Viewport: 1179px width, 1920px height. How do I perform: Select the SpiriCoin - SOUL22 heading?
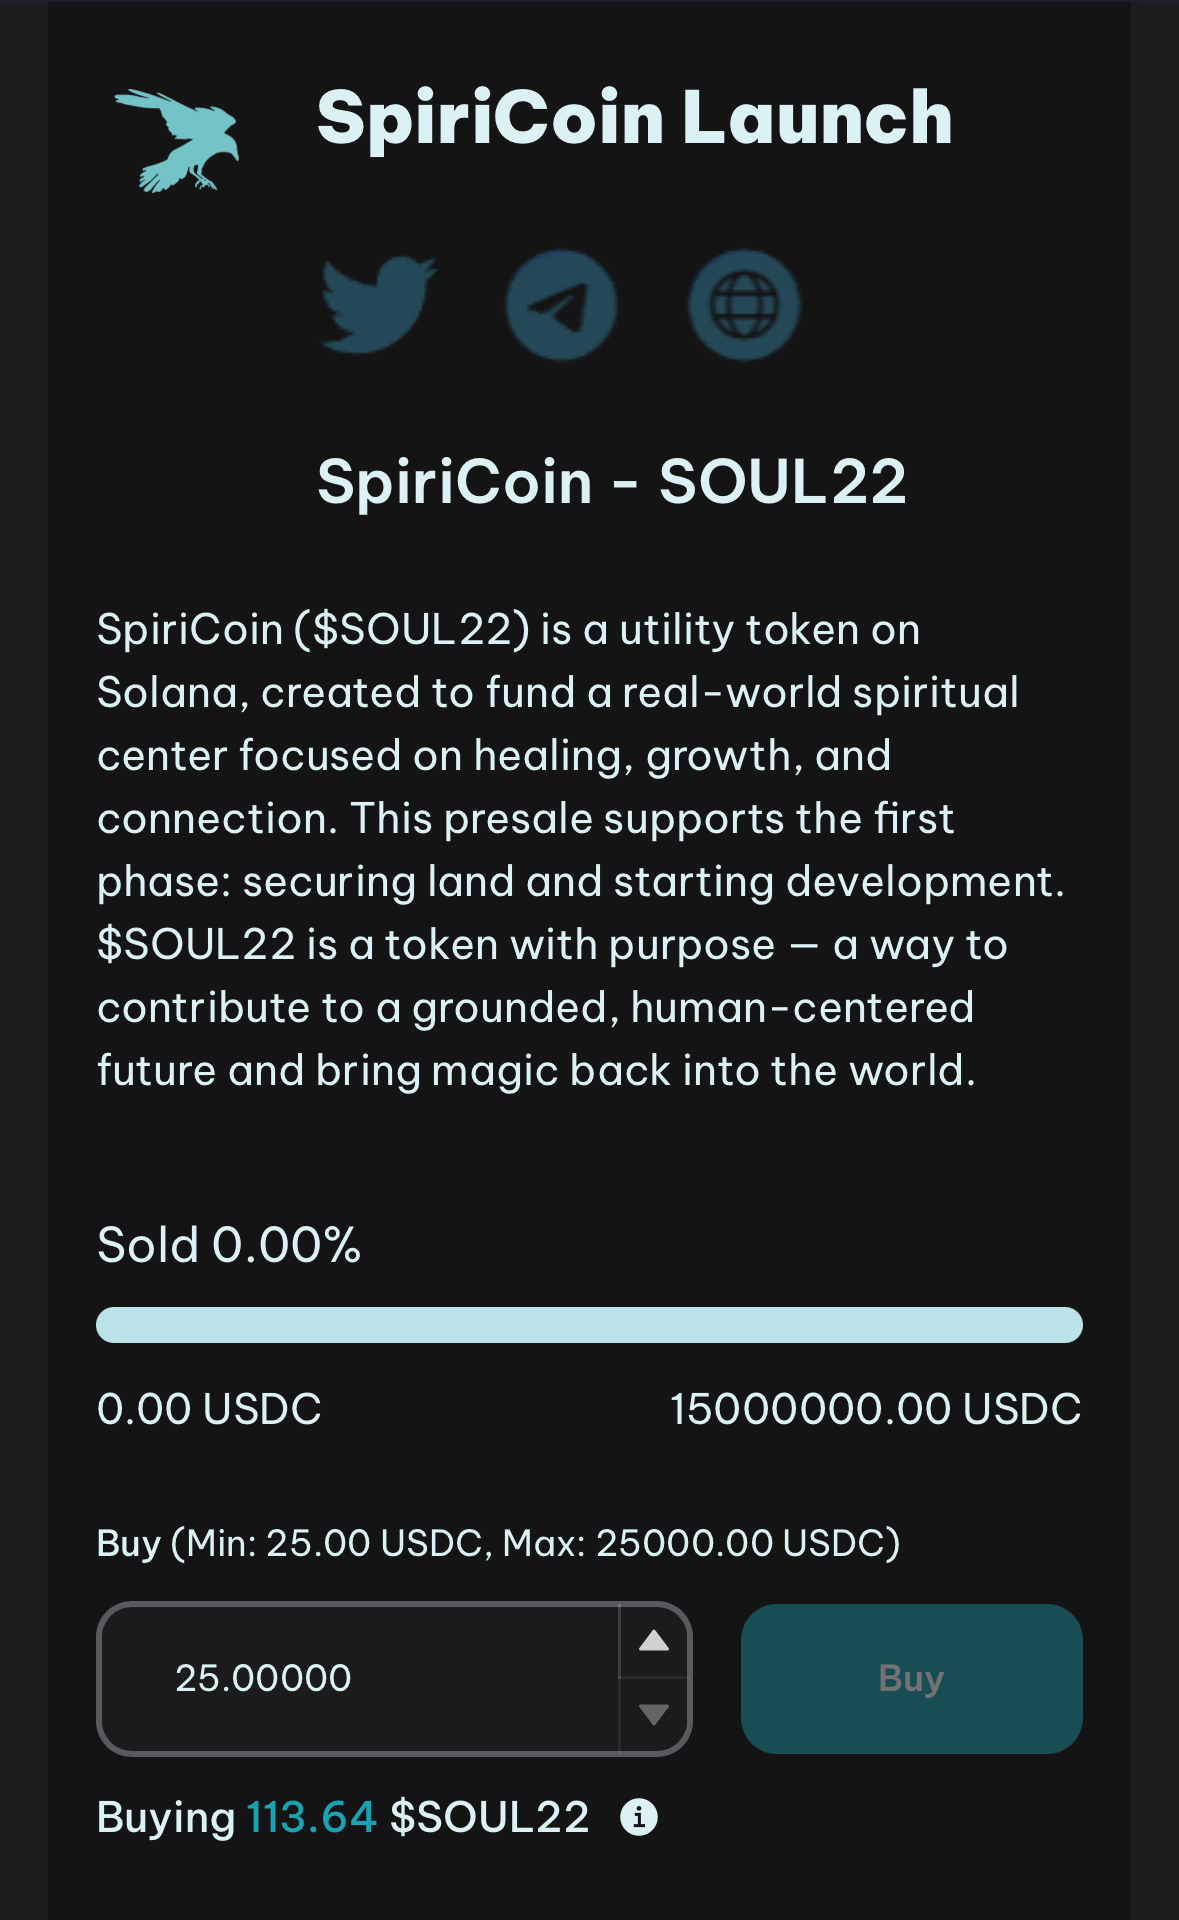611,482
